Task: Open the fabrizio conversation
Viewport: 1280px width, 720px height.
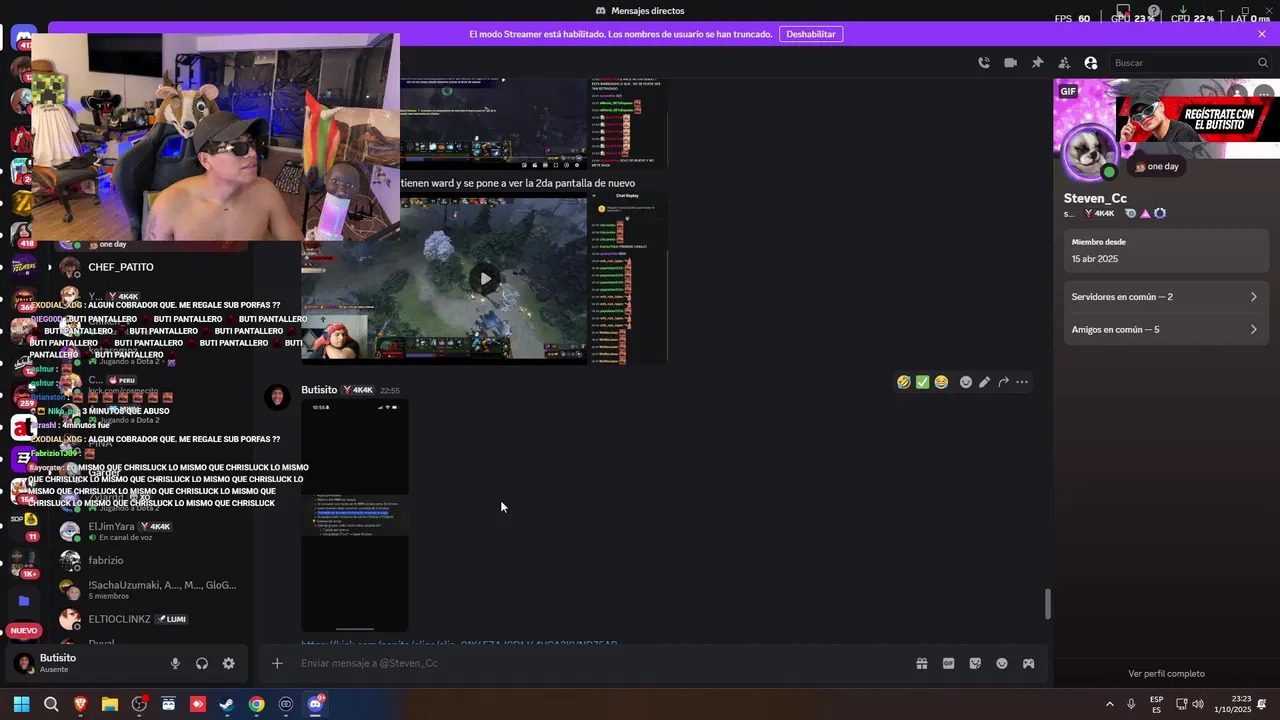Action: 150,560
